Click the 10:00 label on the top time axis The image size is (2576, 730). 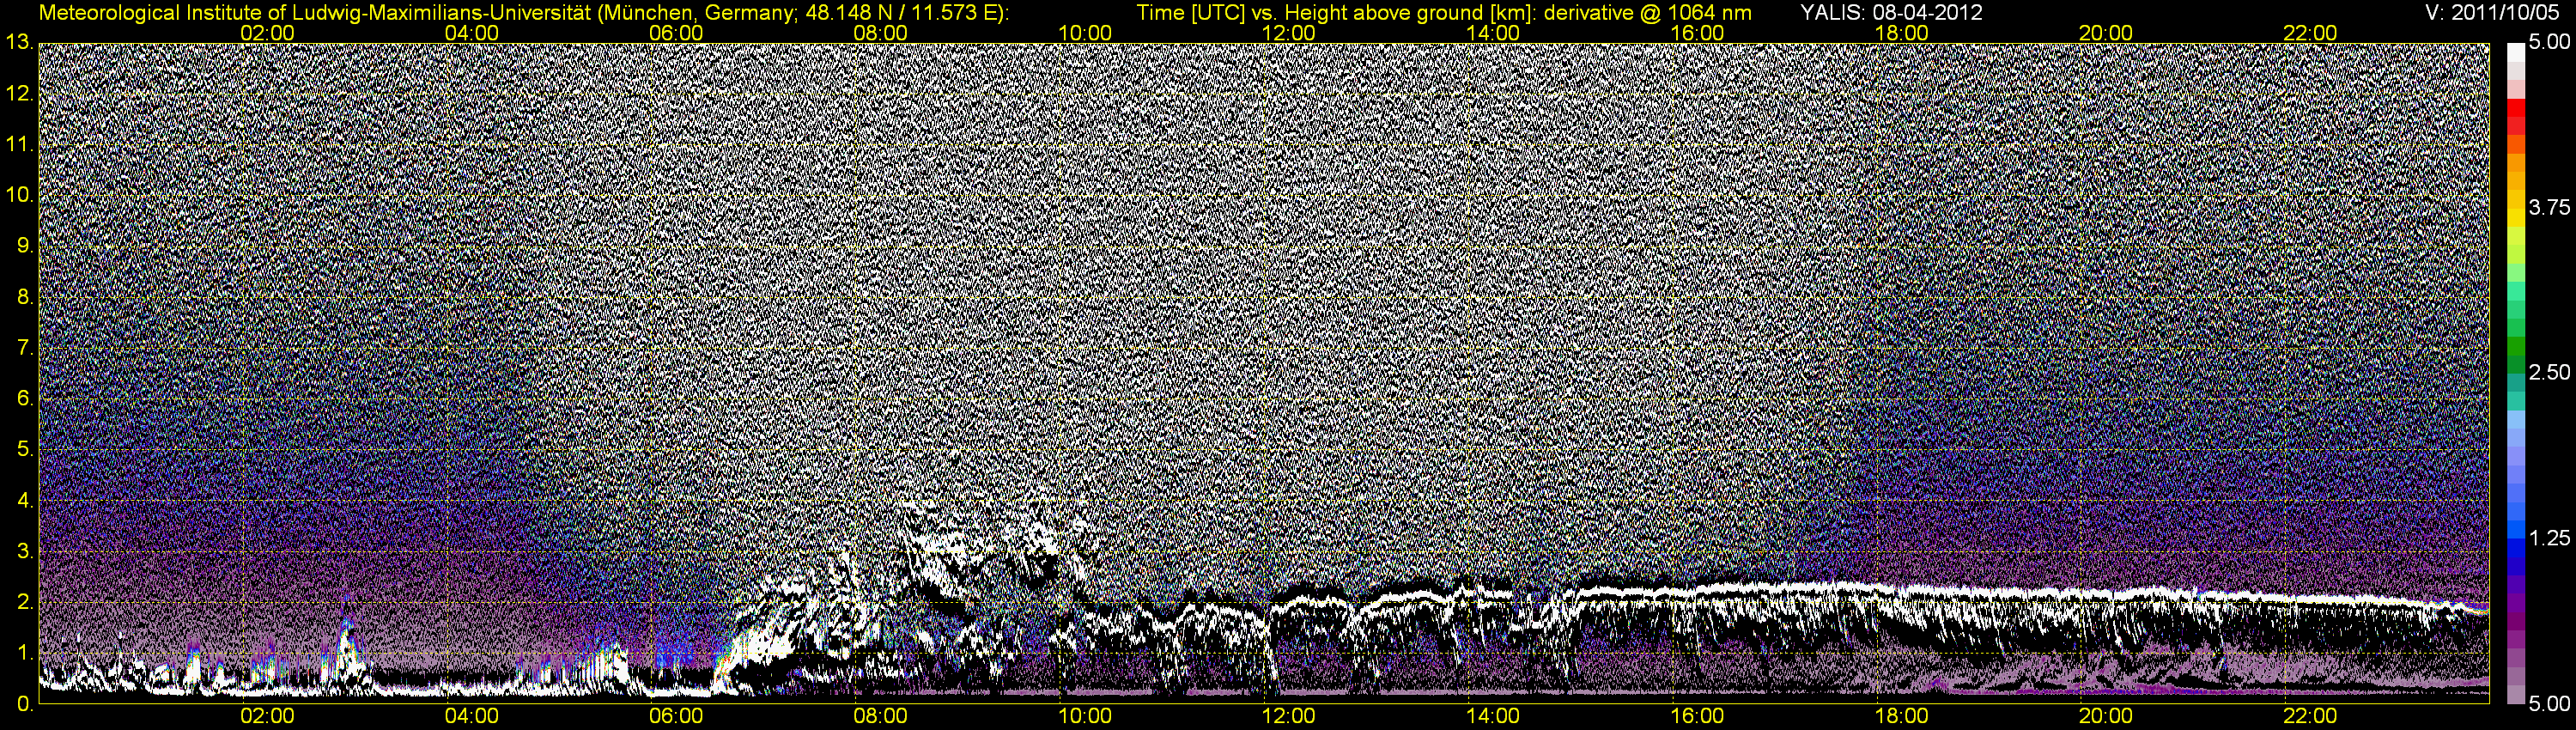[1085, 33]
